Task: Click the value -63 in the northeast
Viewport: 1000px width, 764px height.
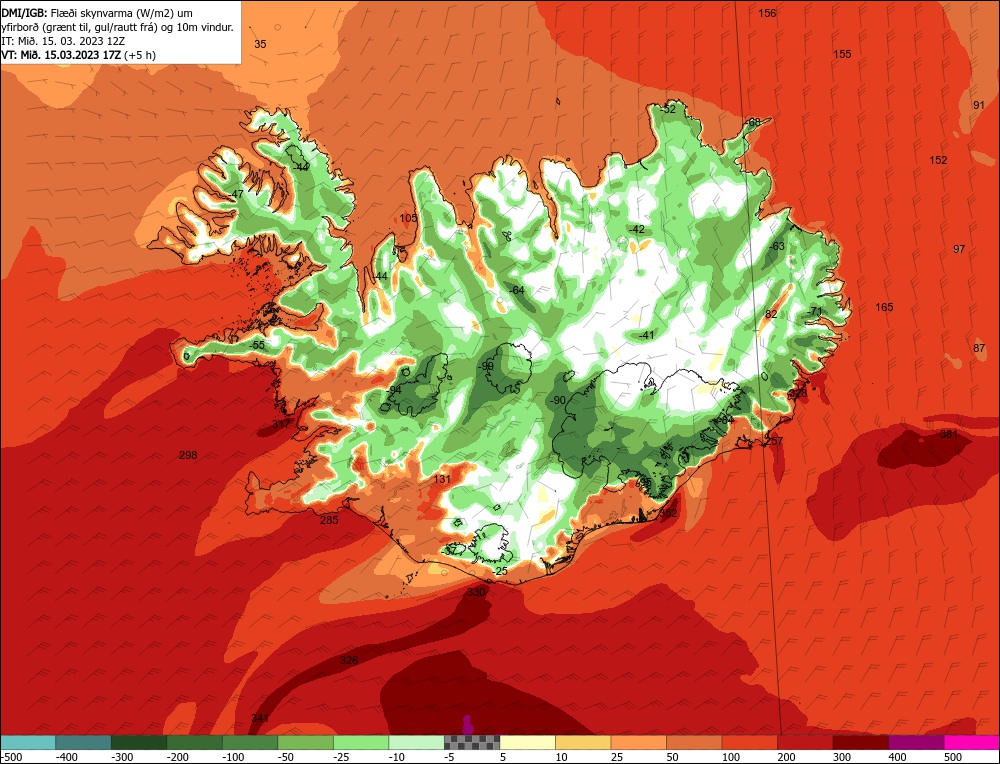Action: (x=777, y=246)
